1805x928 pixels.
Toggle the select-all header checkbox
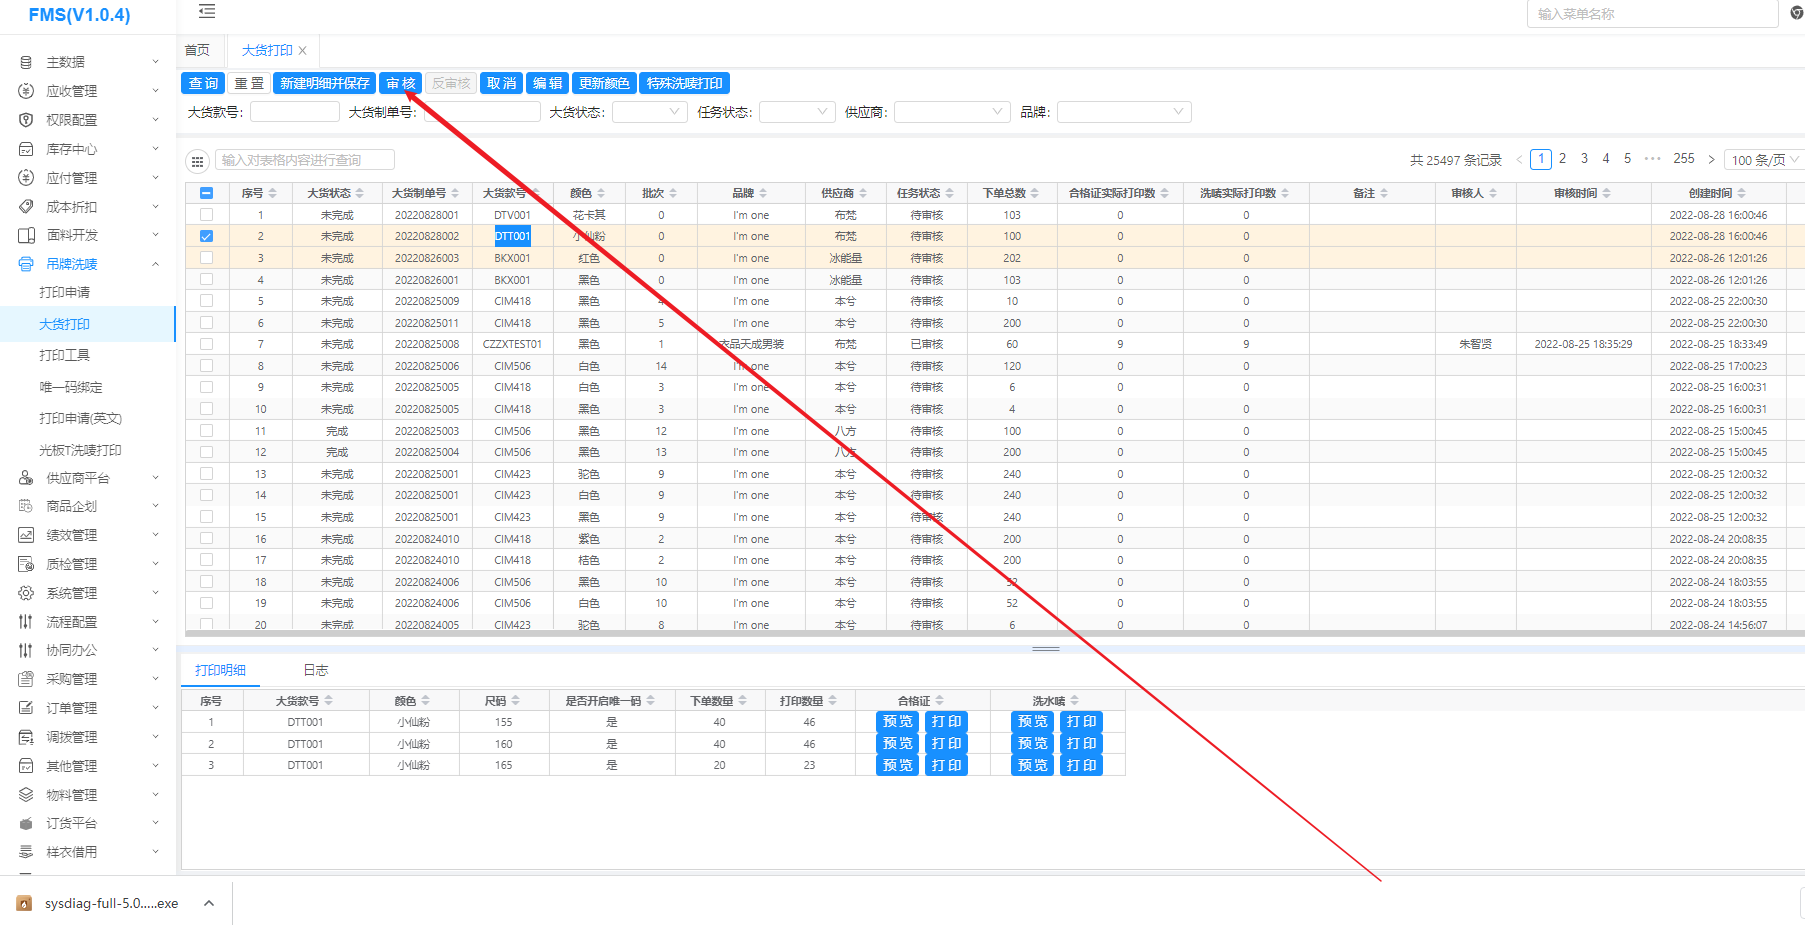click(x=206, y=193)
